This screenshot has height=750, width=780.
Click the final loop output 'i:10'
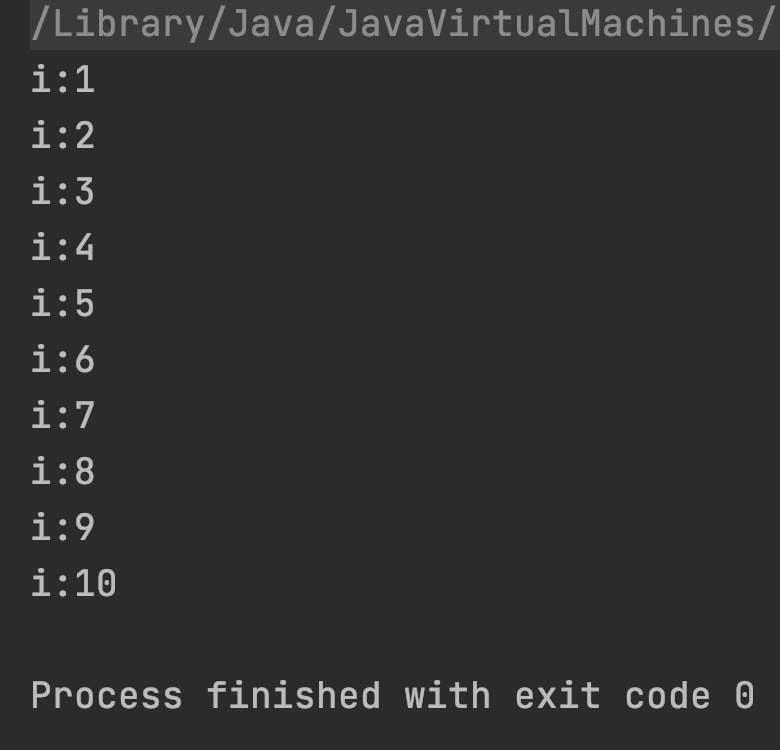pos(74,583)
